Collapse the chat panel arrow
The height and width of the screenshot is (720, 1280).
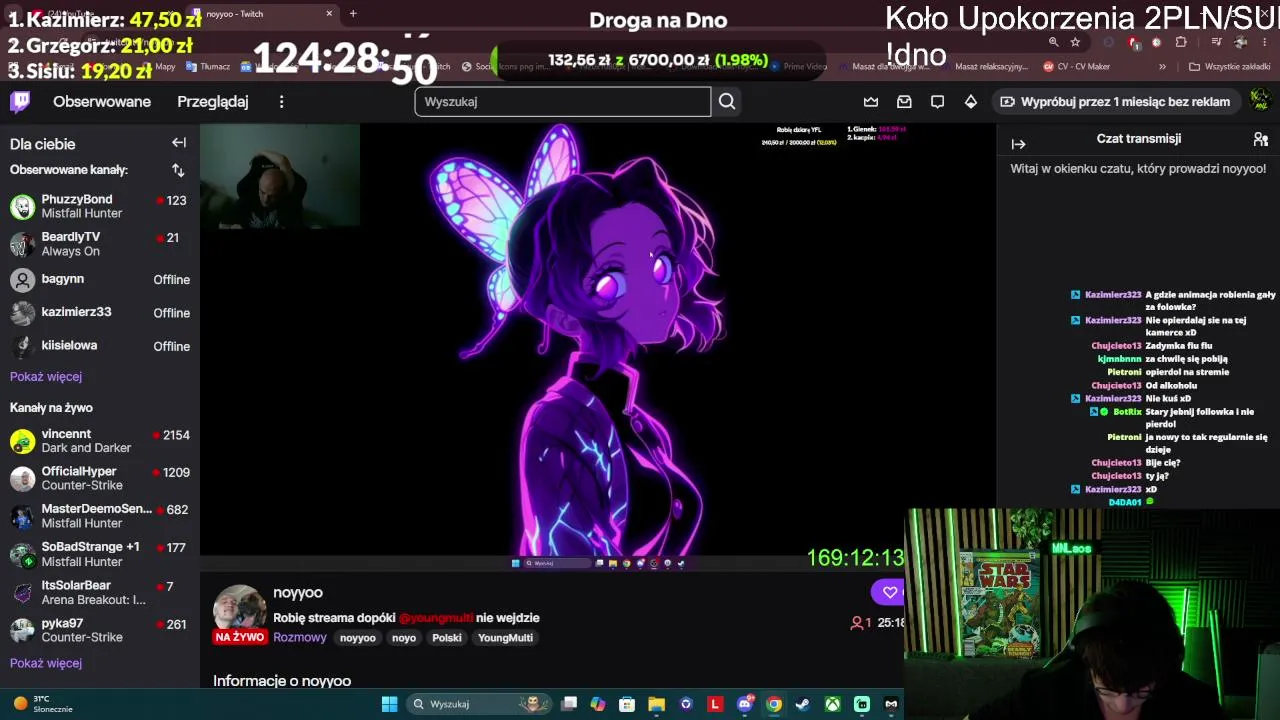click(x=1018, y=144)
